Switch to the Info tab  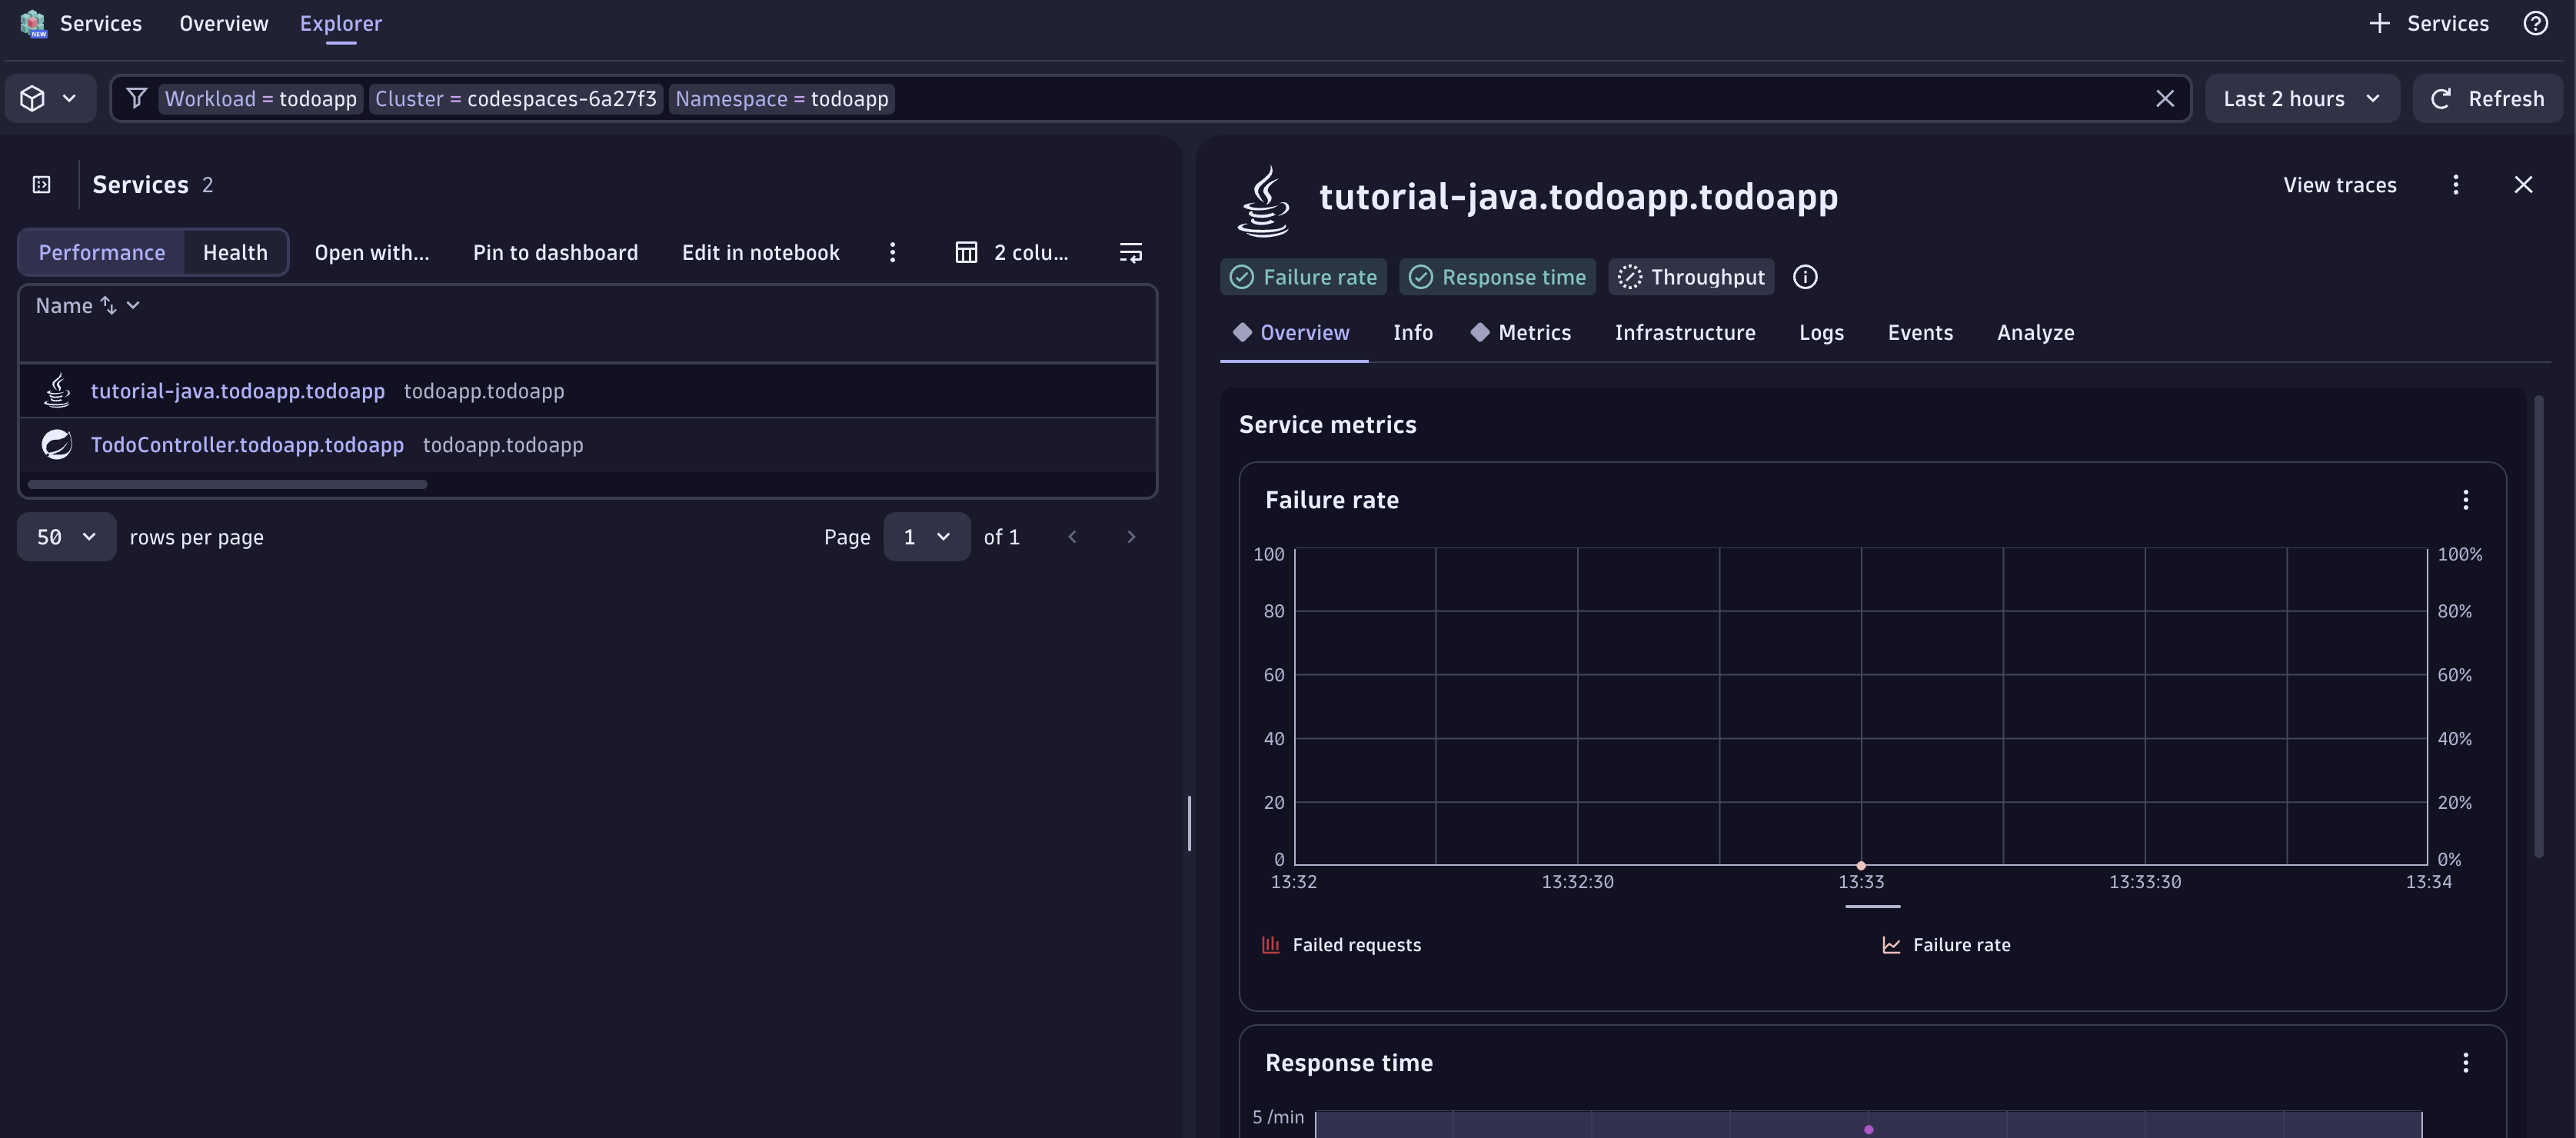tap(1412, 332)
